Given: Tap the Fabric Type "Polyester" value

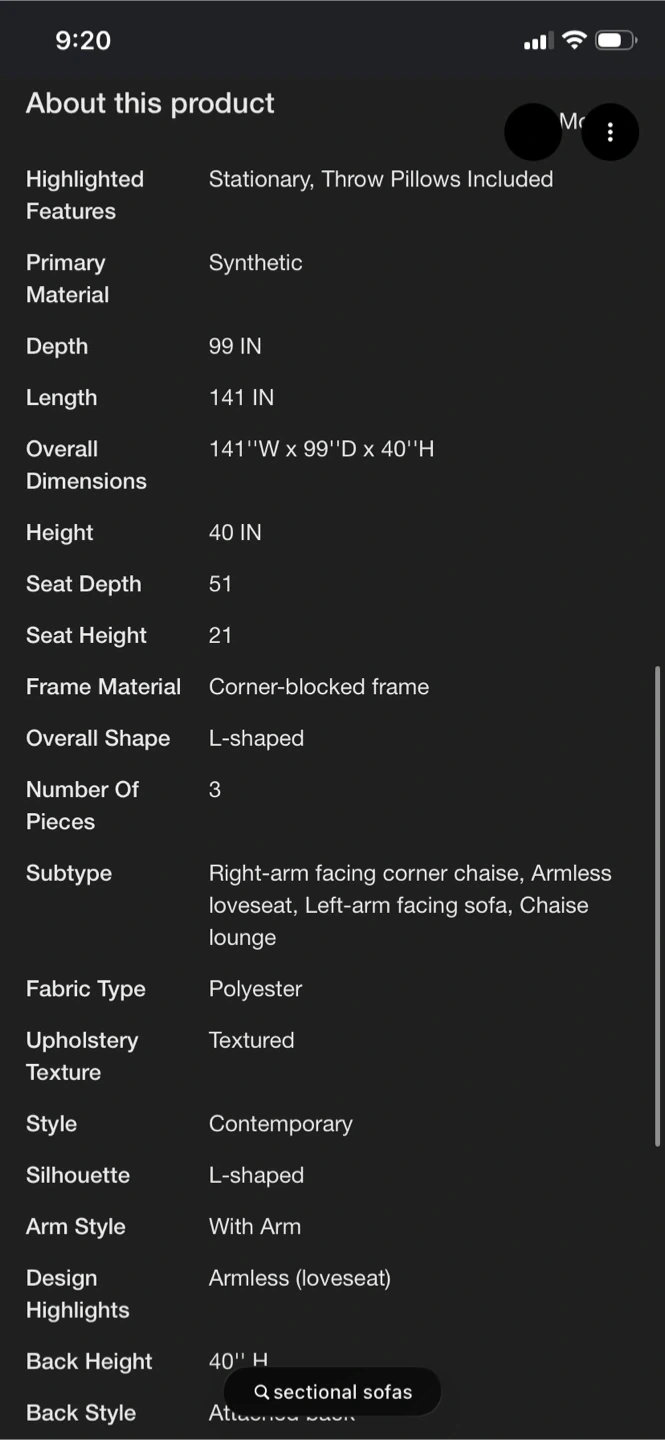Looking at the screenshot, I should coord(255,989).
